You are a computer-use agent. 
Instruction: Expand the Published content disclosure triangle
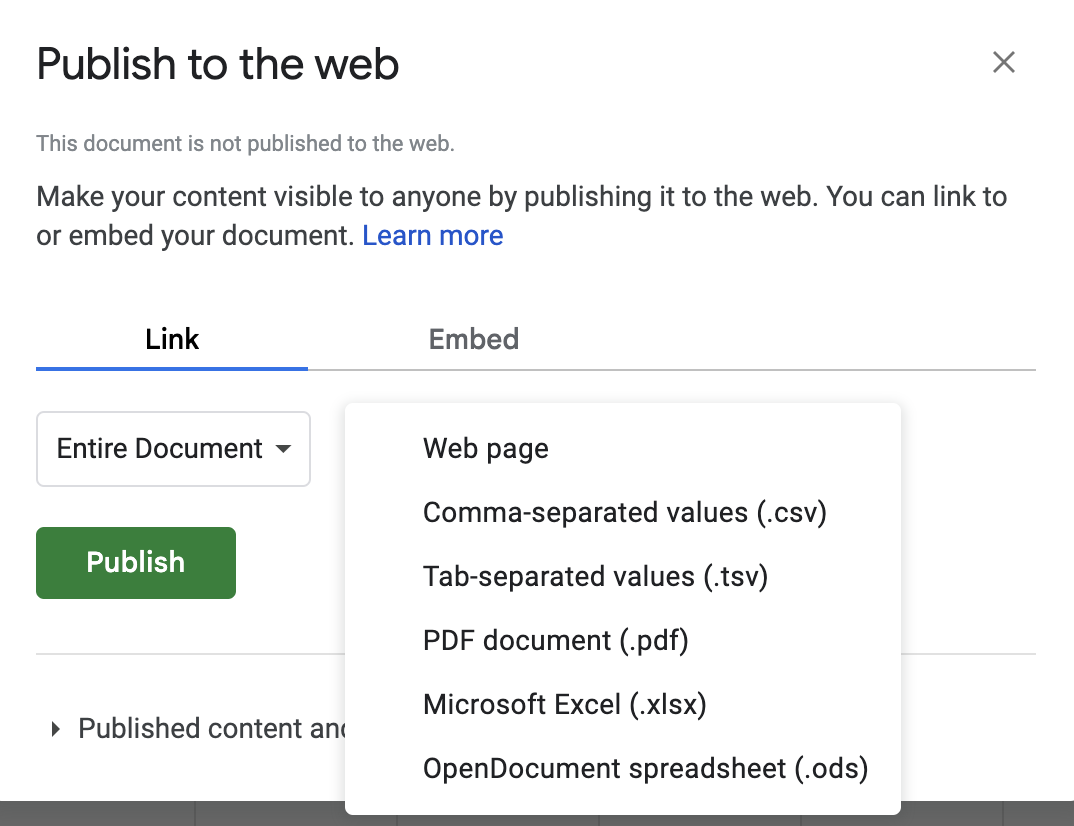(x=56, y=729)
